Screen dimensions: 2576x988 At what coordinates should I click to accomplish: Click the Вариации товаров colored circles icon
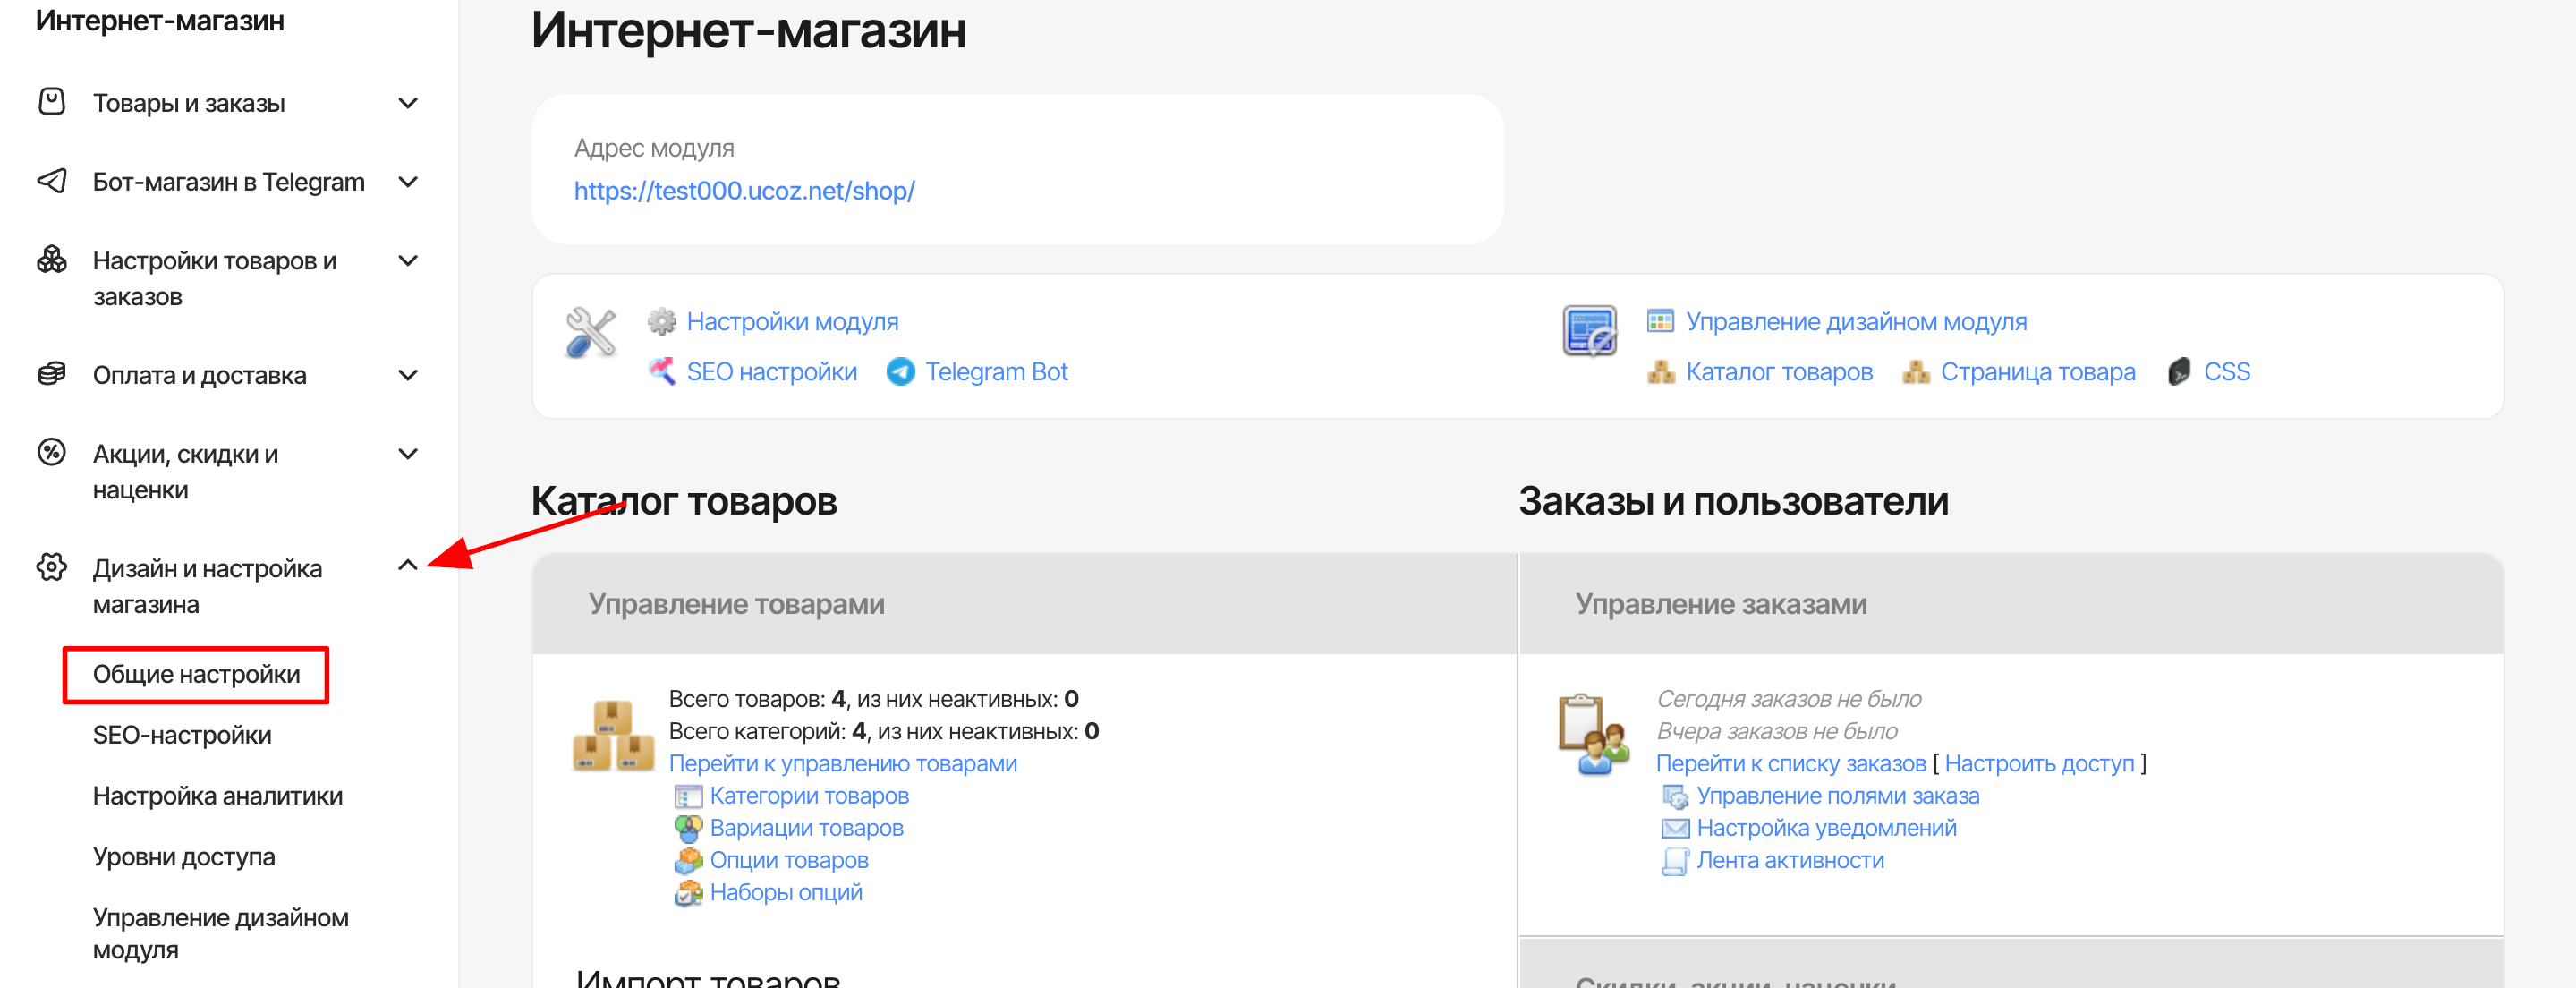point(688,828)
